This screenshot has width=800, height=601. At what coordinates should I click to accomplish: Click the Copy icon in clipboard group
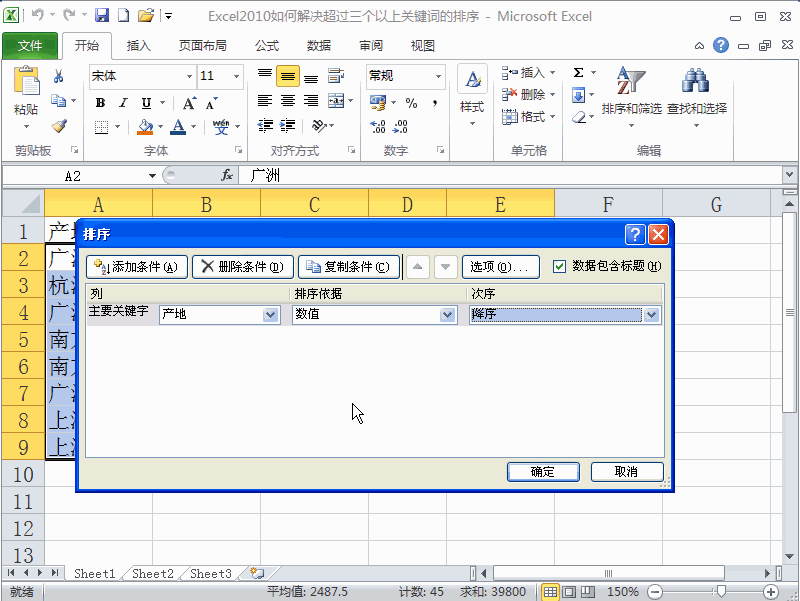pyautogui.click(x=58, y=101)
